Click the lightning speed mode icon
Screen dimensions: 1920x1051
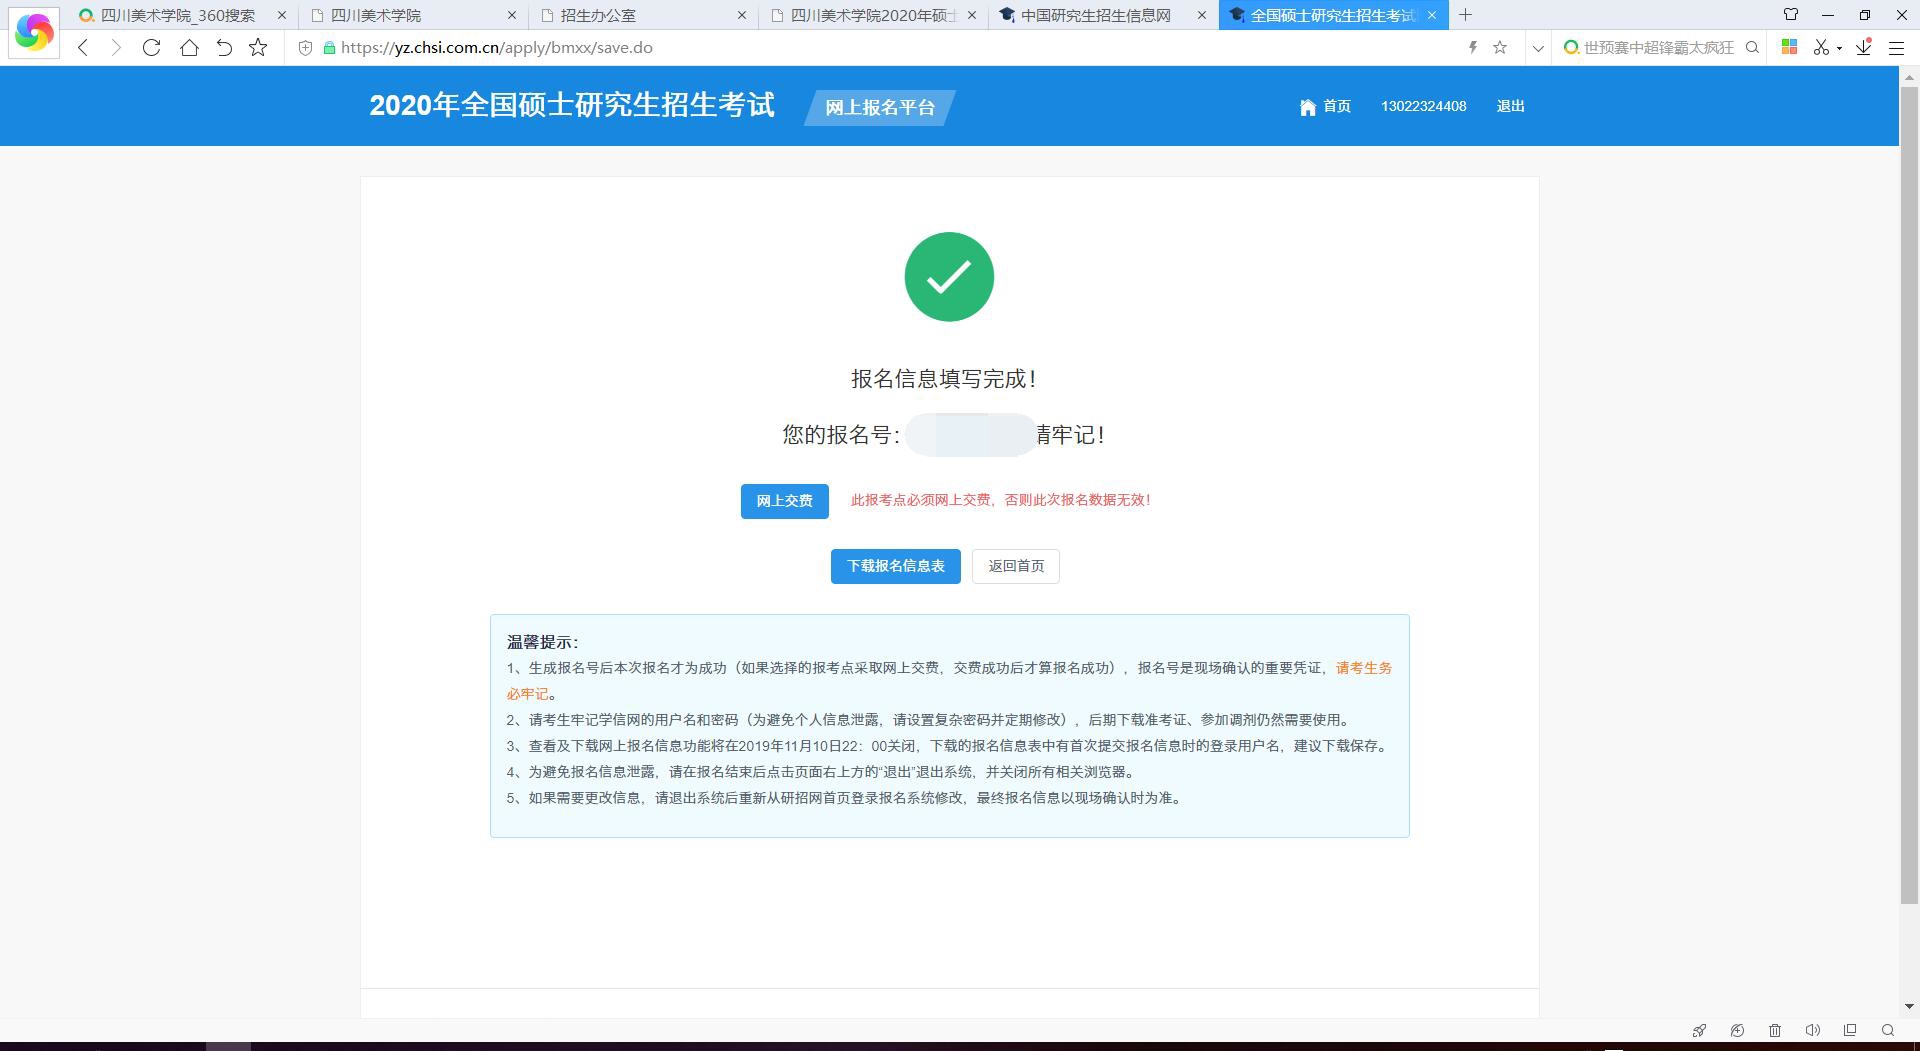[x=1472, y=47]
